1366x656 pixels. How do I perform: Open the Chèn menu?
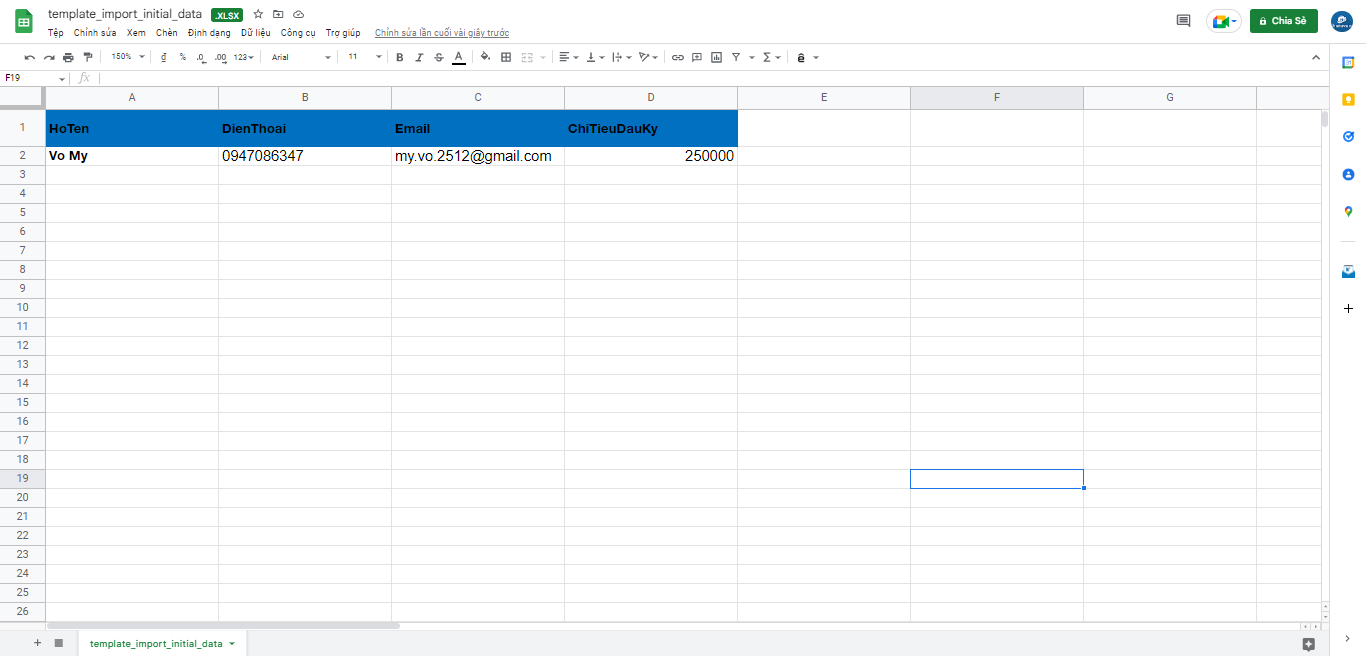[x=167, y=33]
